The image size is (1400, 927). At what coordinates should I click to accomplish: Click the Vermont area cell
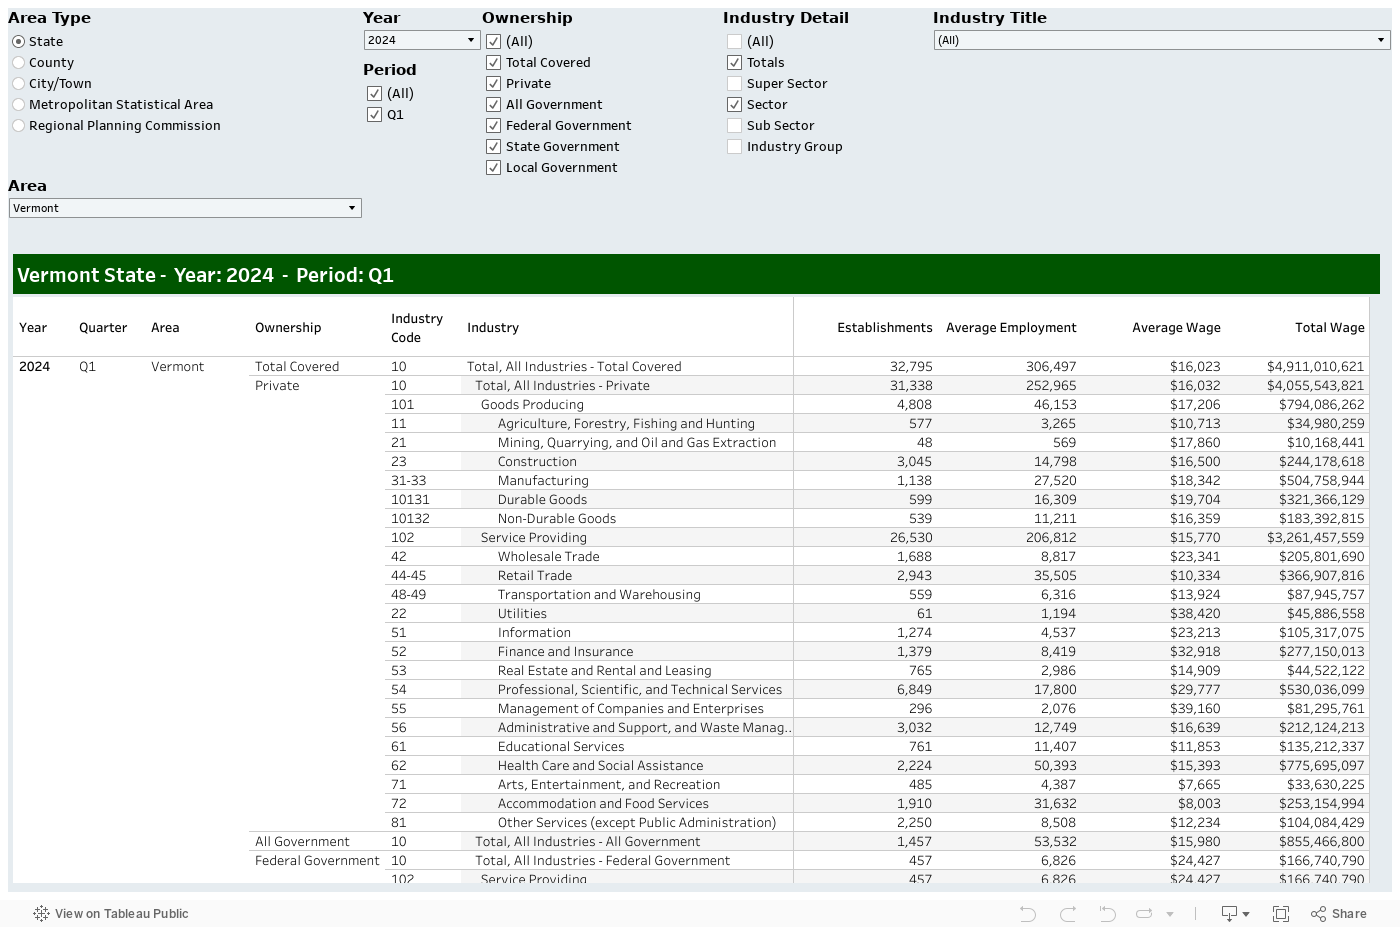tap(177, 366)
